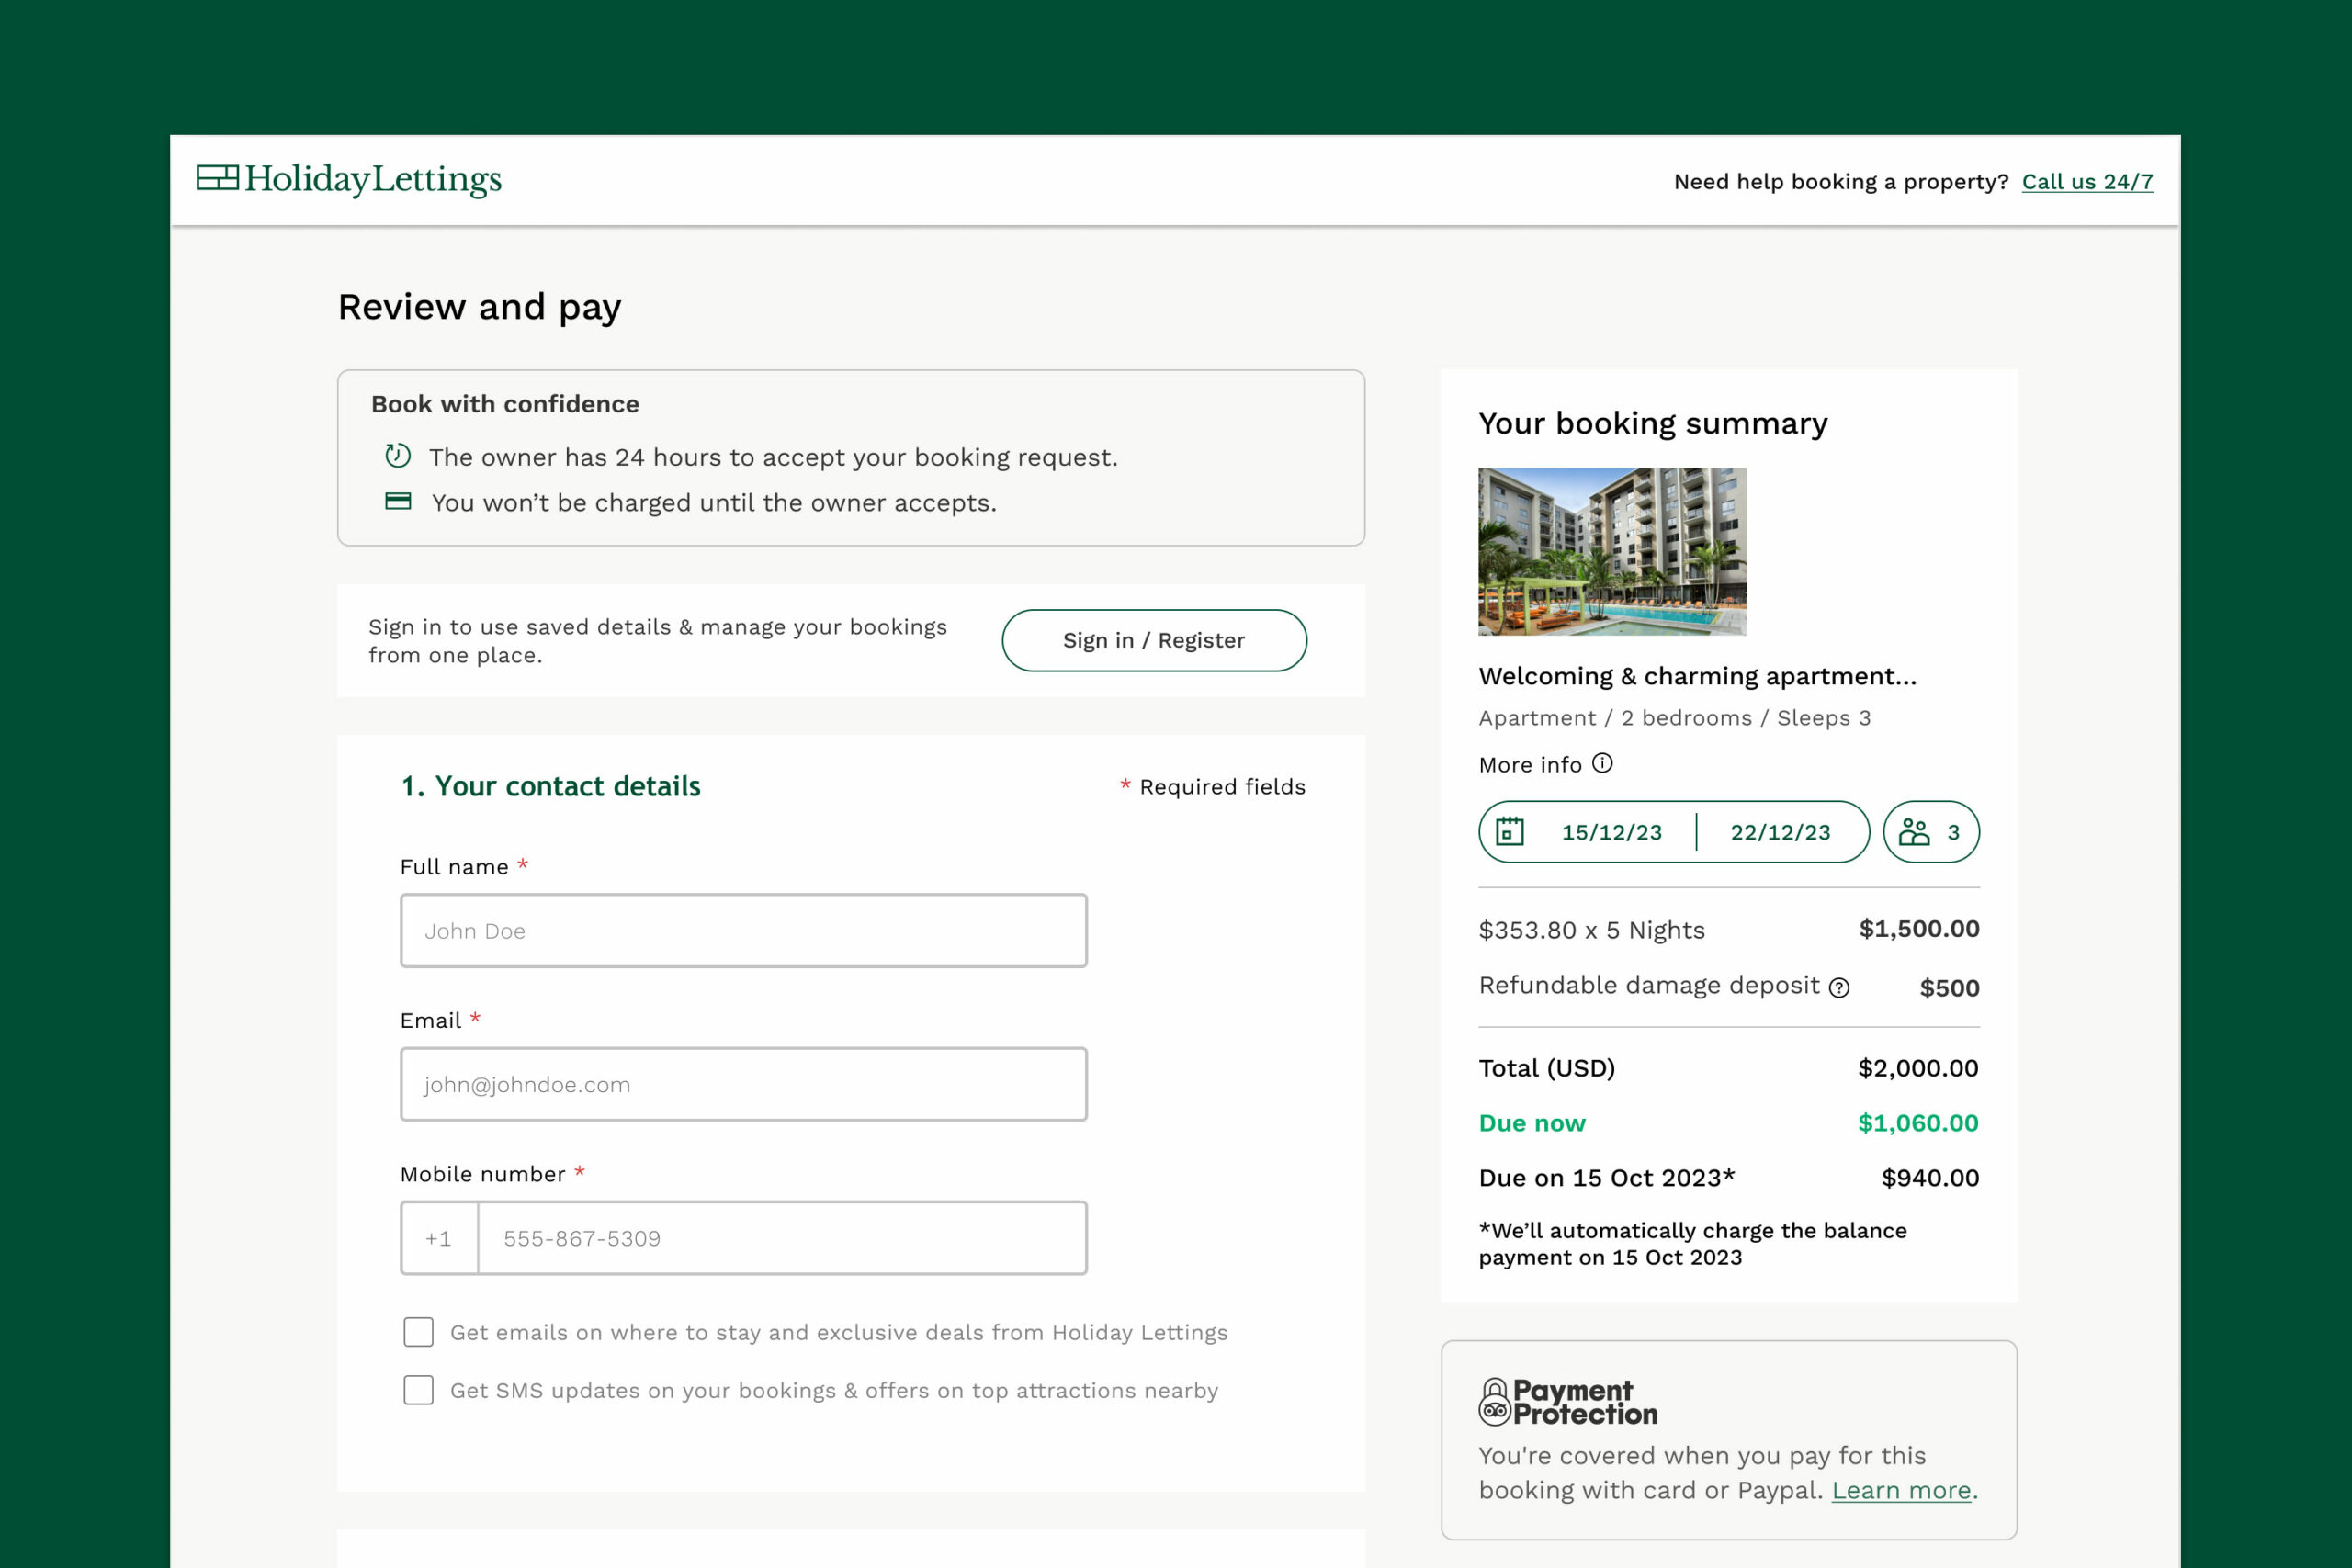The width and height of the screenshot is (2352, 1568).
Task: Click the Full name input field
Action: point(743,931)
